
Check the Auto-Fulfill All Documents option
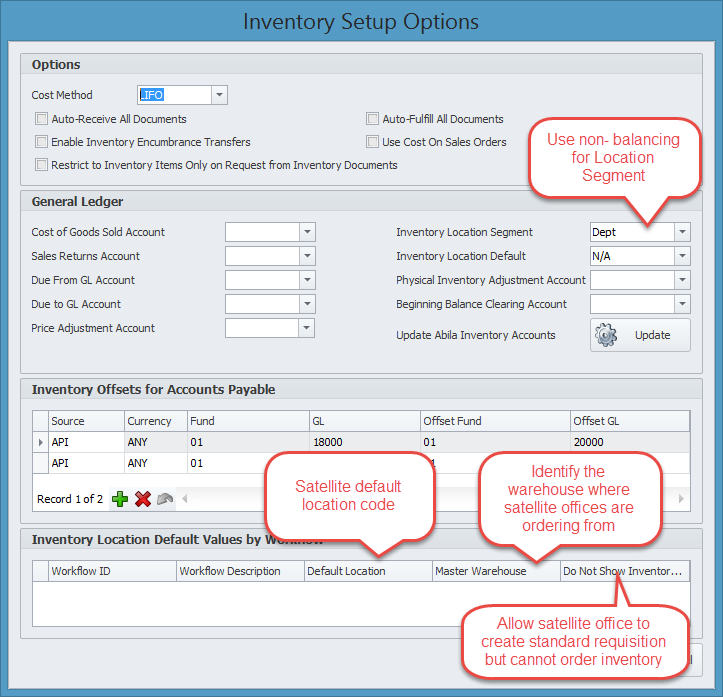pyautogui.click(x=373, y=119)
